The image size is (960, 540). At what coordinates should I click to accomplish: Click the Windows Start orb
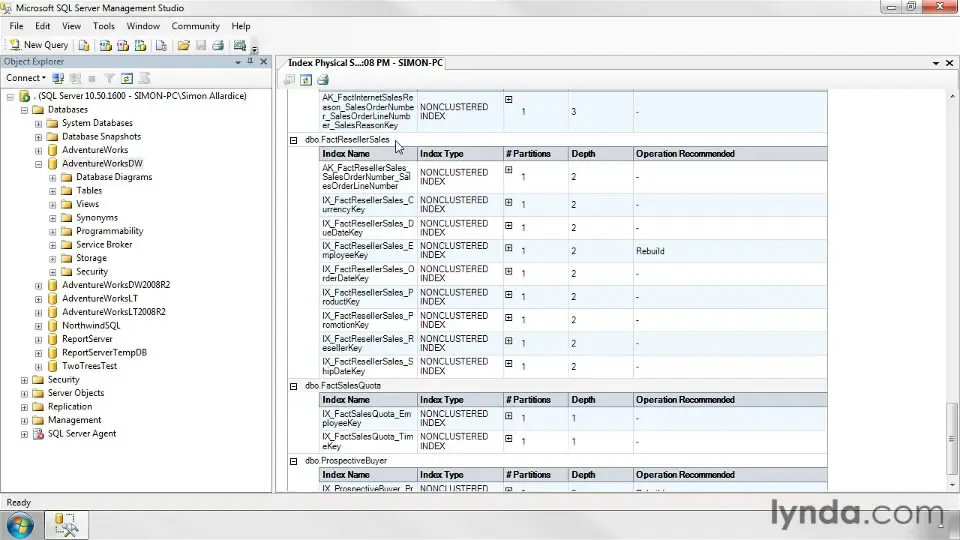(20, 526)
